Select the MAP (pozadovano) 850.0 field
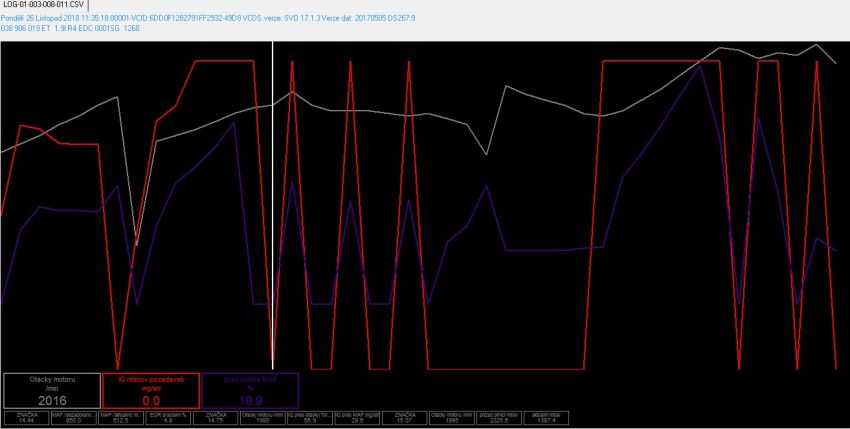This screenshot has height=429, width=850. [x=79, y=418]
